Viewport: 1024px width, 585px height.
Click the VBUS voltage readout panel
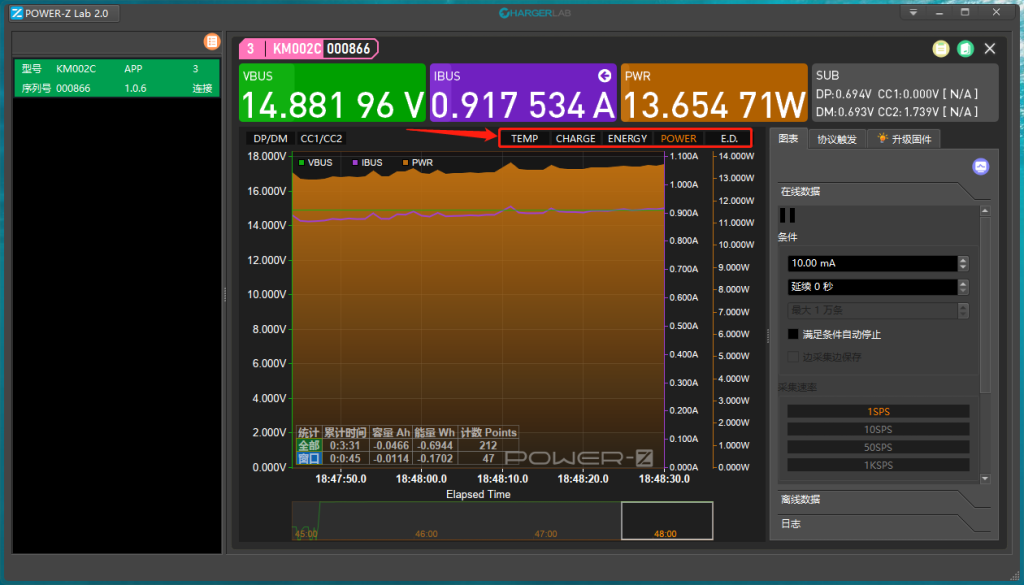pyautogui.click(x=332, y=93)
